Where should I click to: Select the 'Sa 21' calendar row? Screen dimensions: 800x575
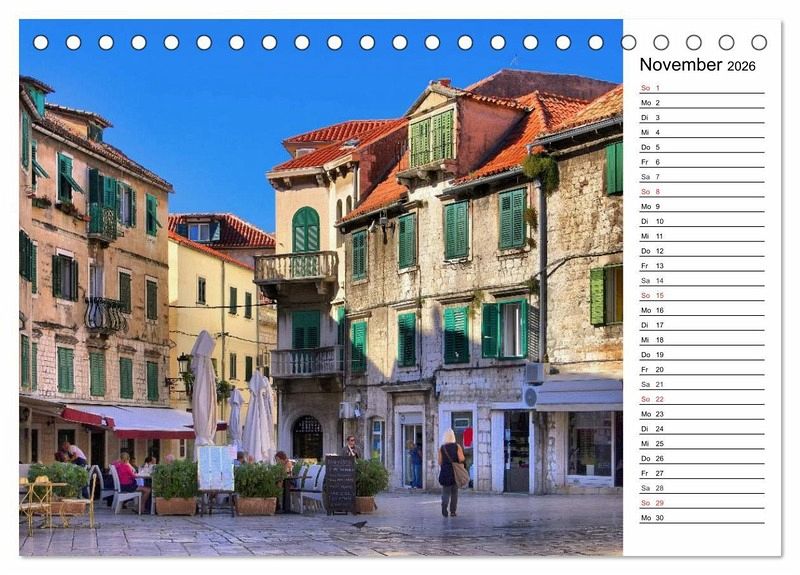[x=702, y=384]
